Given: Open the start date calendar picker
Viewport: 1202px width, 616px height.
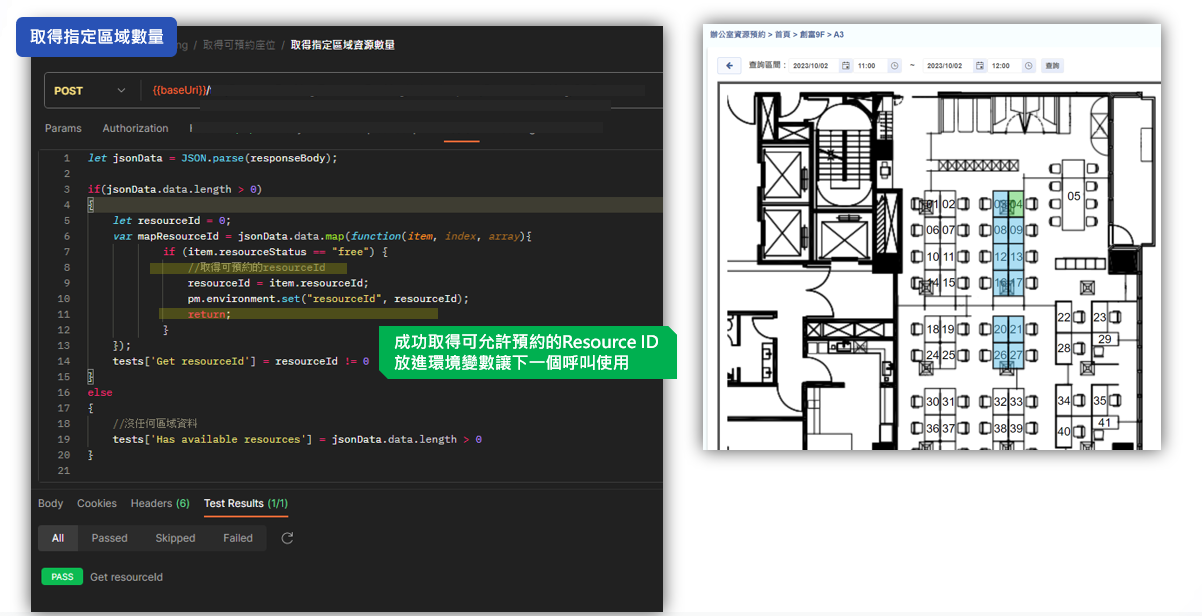Looking at the screenshot, I should click(x=845, y=66).
